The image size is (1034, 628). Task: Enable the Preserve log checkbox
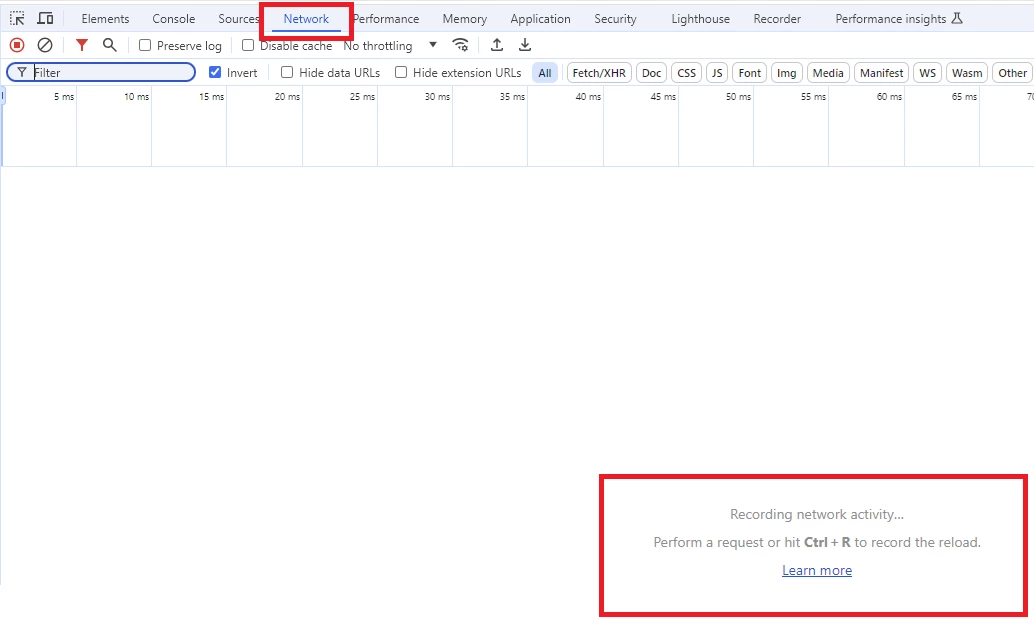click(145, 46)
